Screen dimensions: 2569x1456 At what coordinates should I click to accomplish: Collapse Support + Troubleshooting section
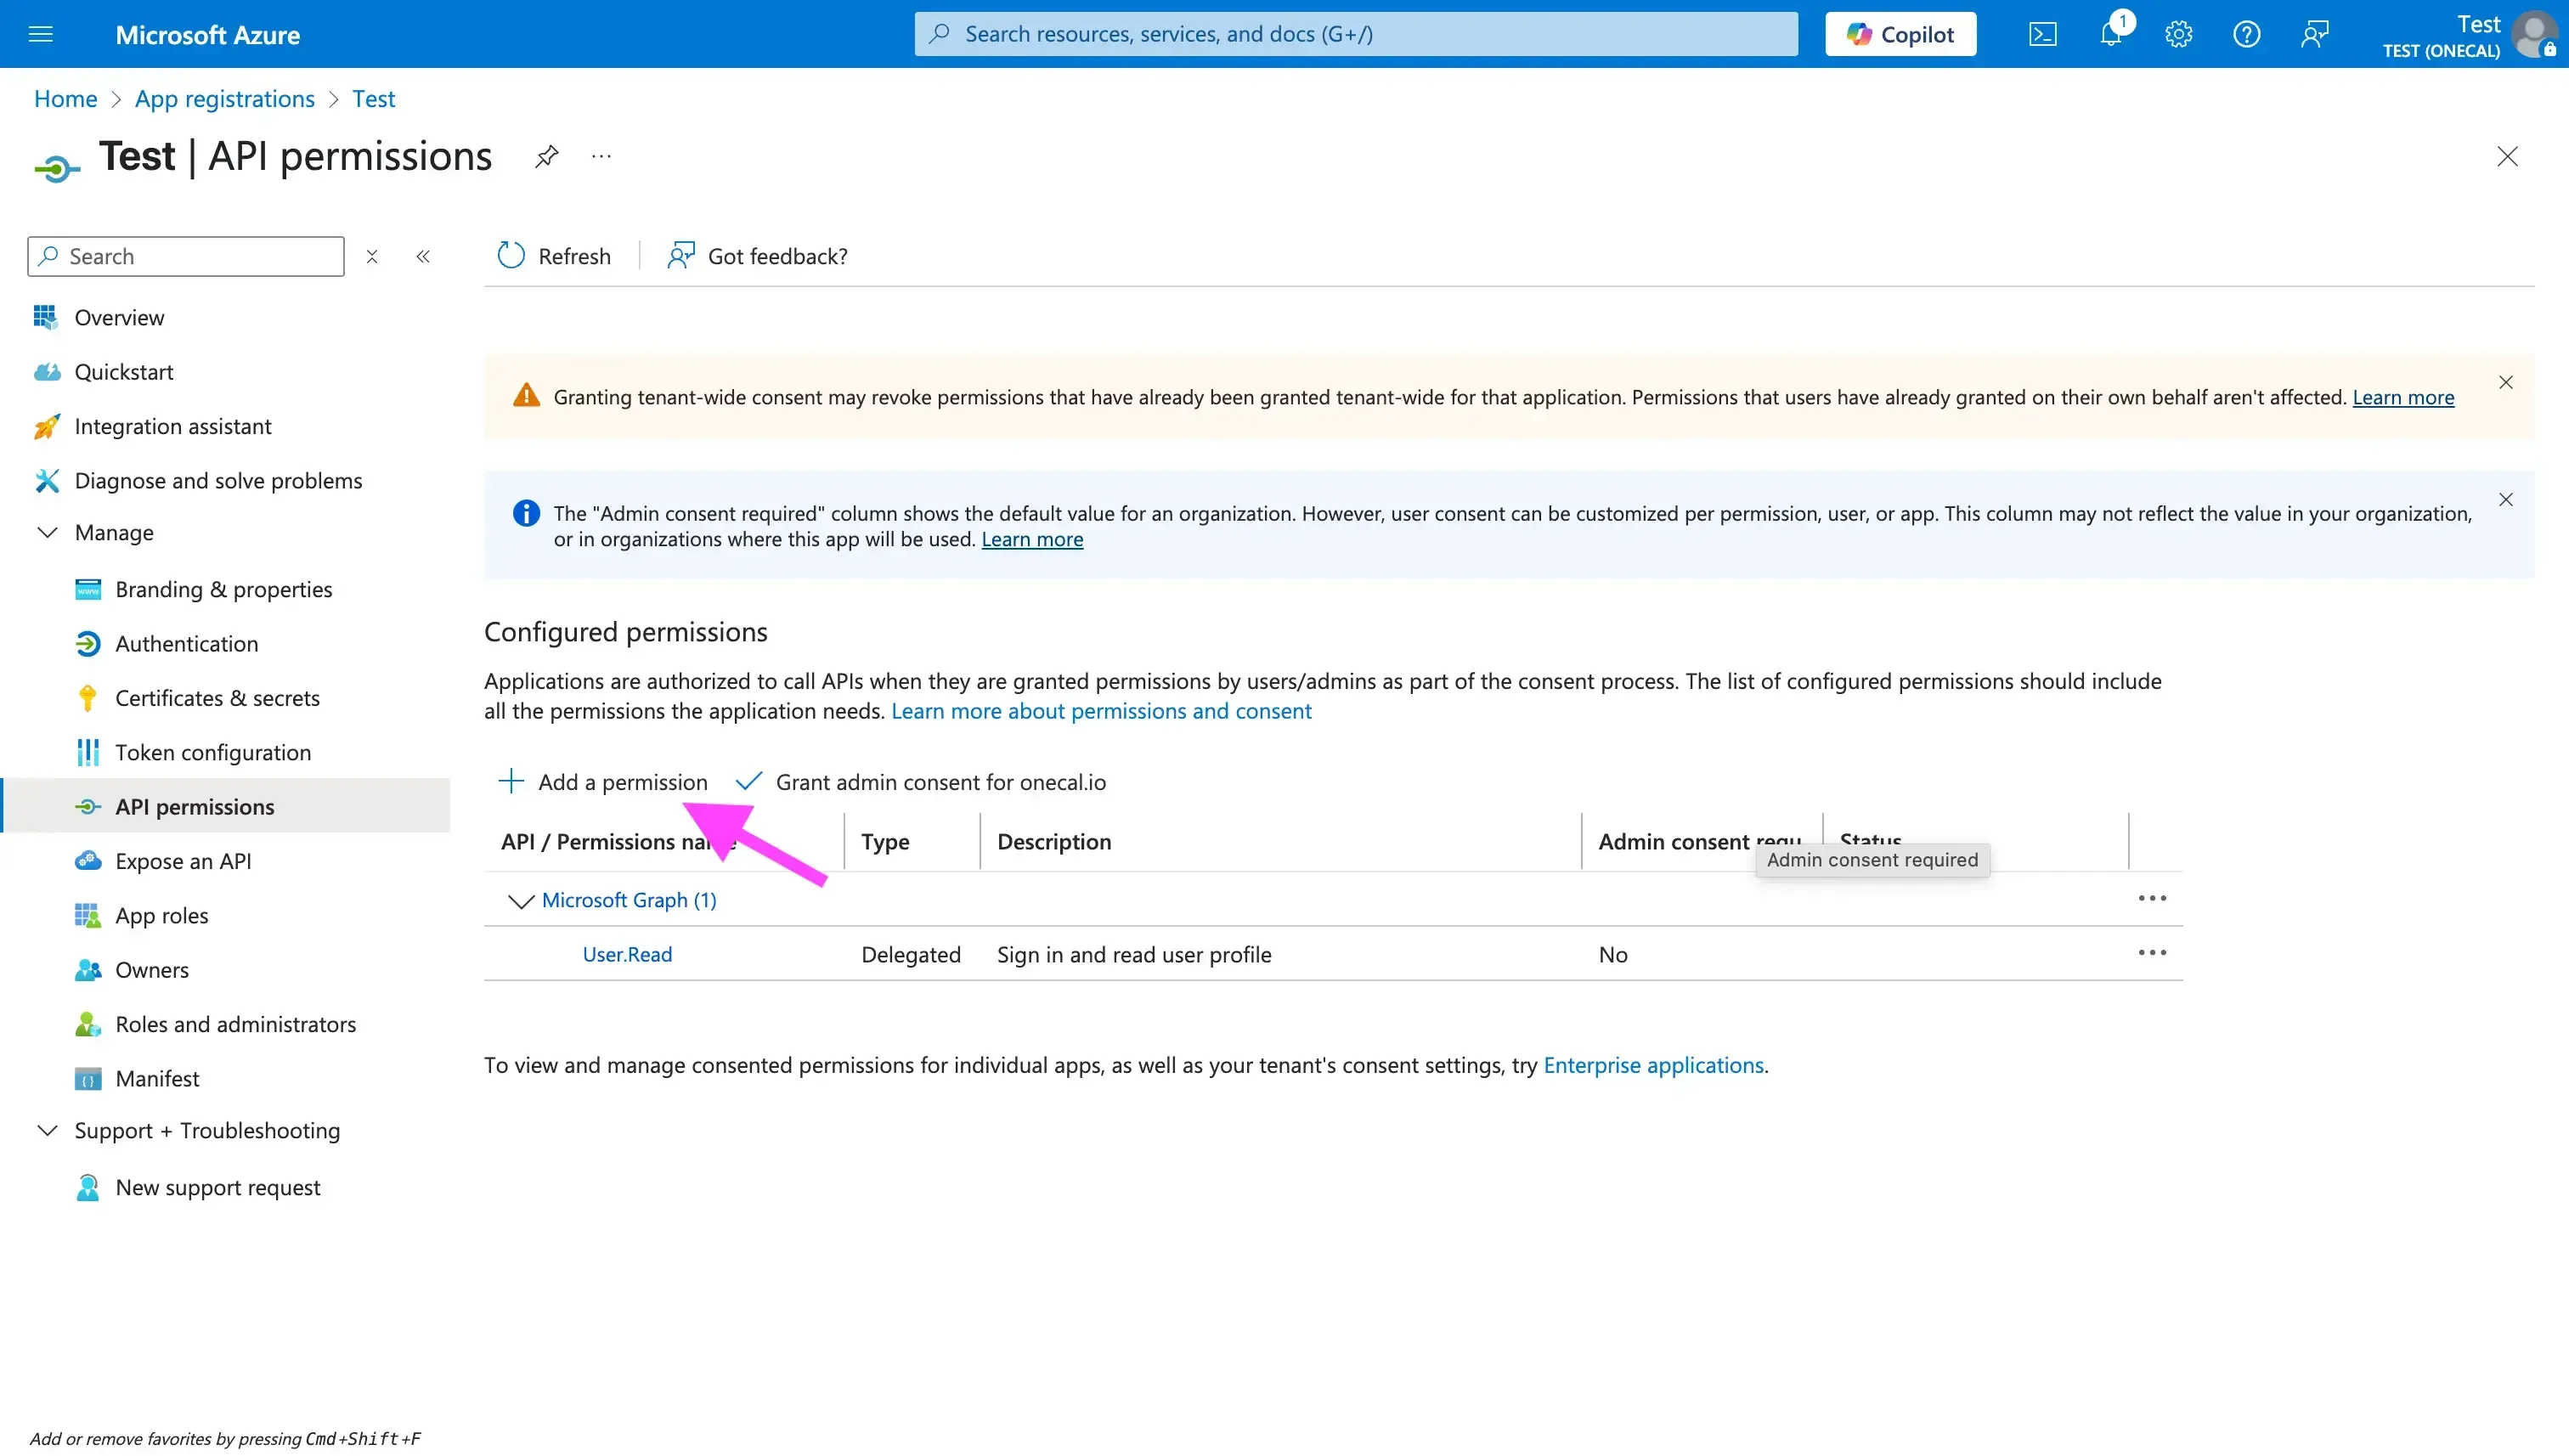click(x=47, y=1130)
